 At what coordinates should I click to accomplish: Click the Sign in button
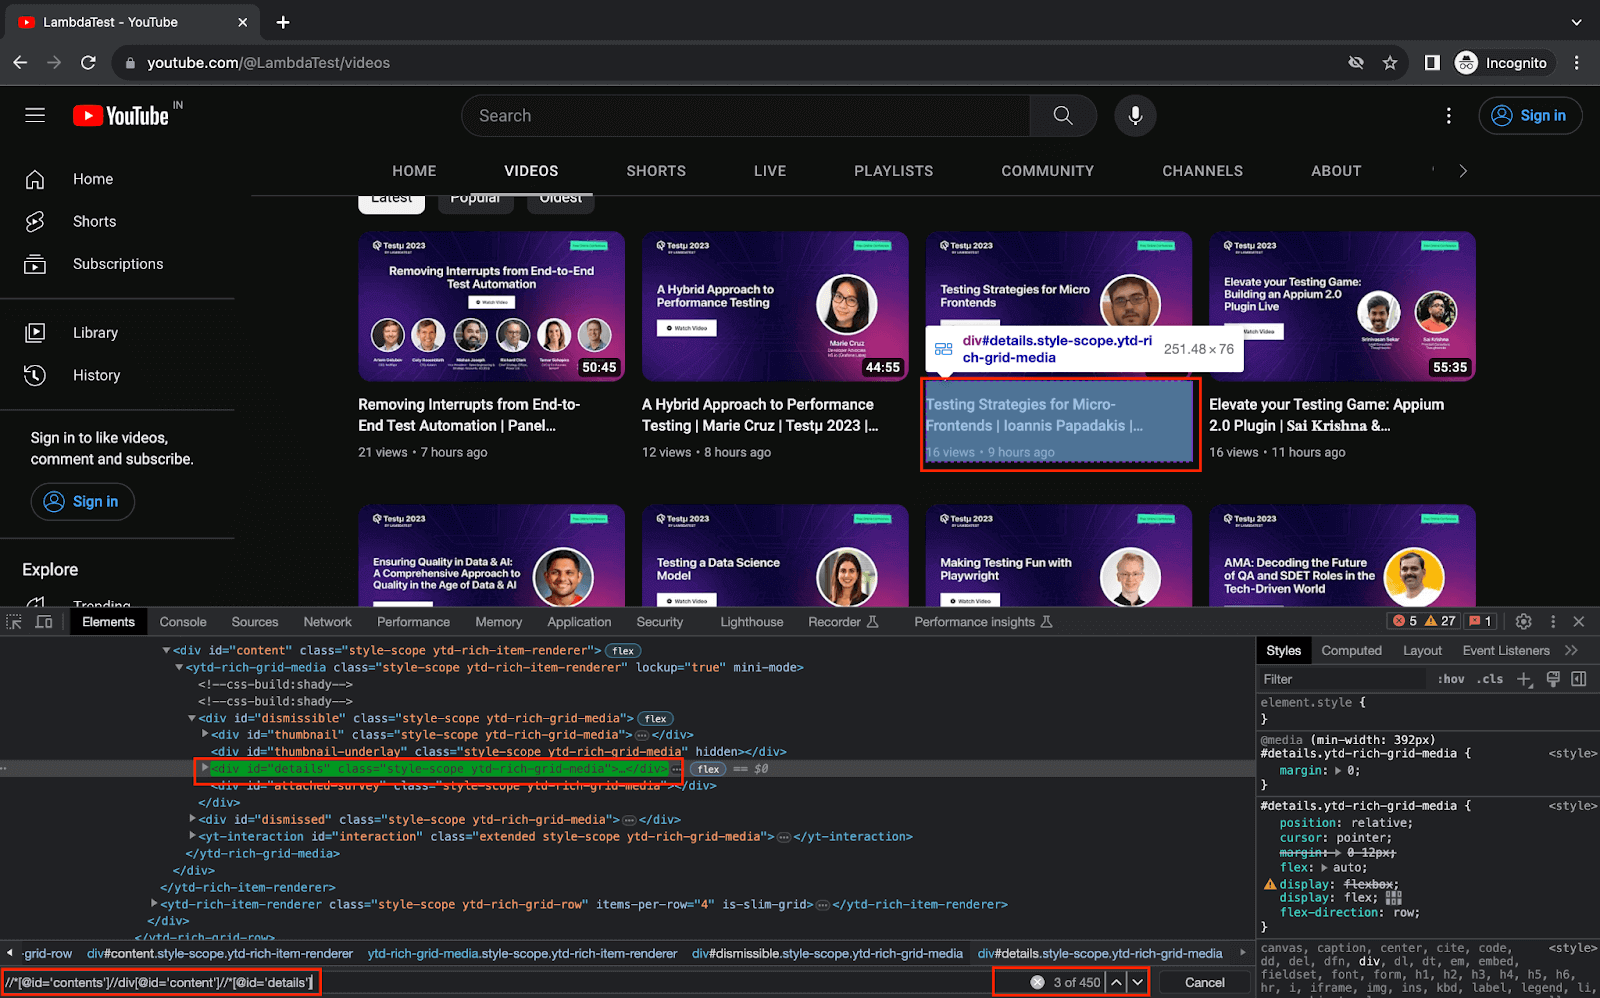1530,115
